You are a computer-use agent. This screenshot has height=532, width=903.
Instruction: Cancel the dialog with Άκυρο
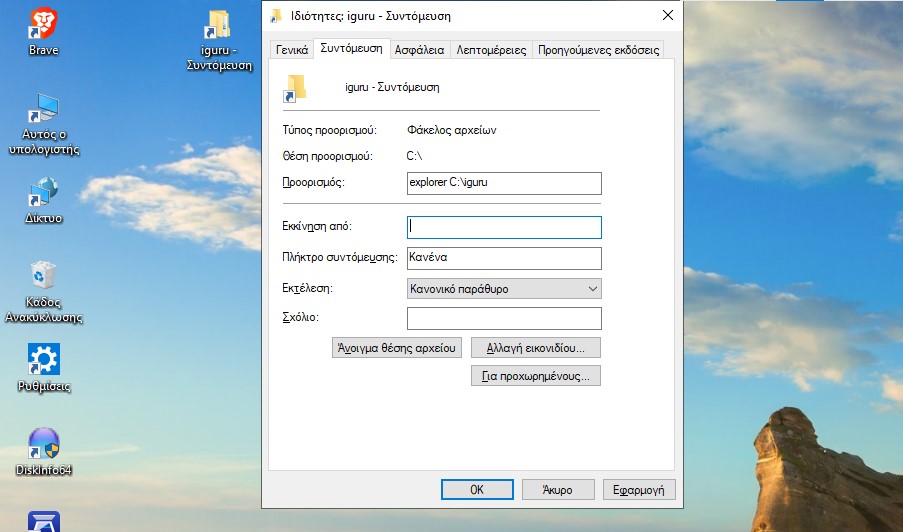(557, 489)
